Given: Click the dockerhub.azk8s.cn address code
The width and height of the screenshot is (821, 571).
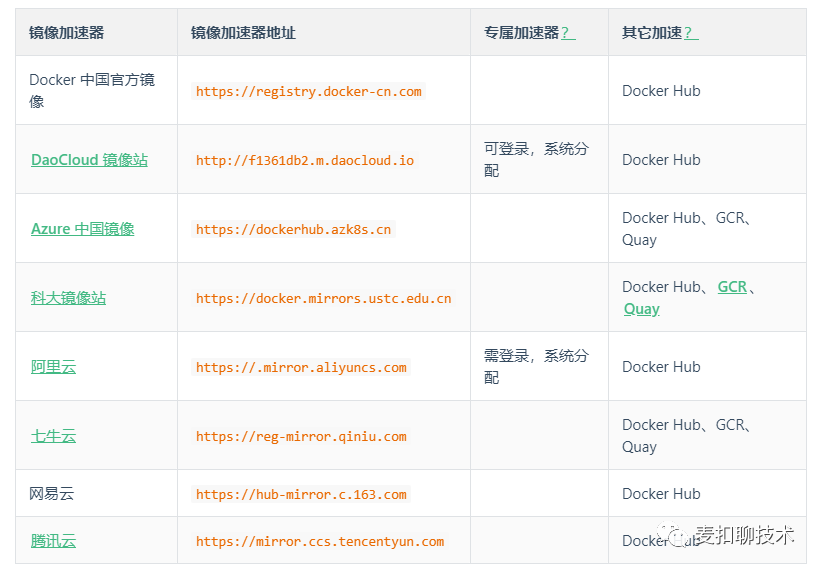Looking at the screenshot, I should click(294, 229).
